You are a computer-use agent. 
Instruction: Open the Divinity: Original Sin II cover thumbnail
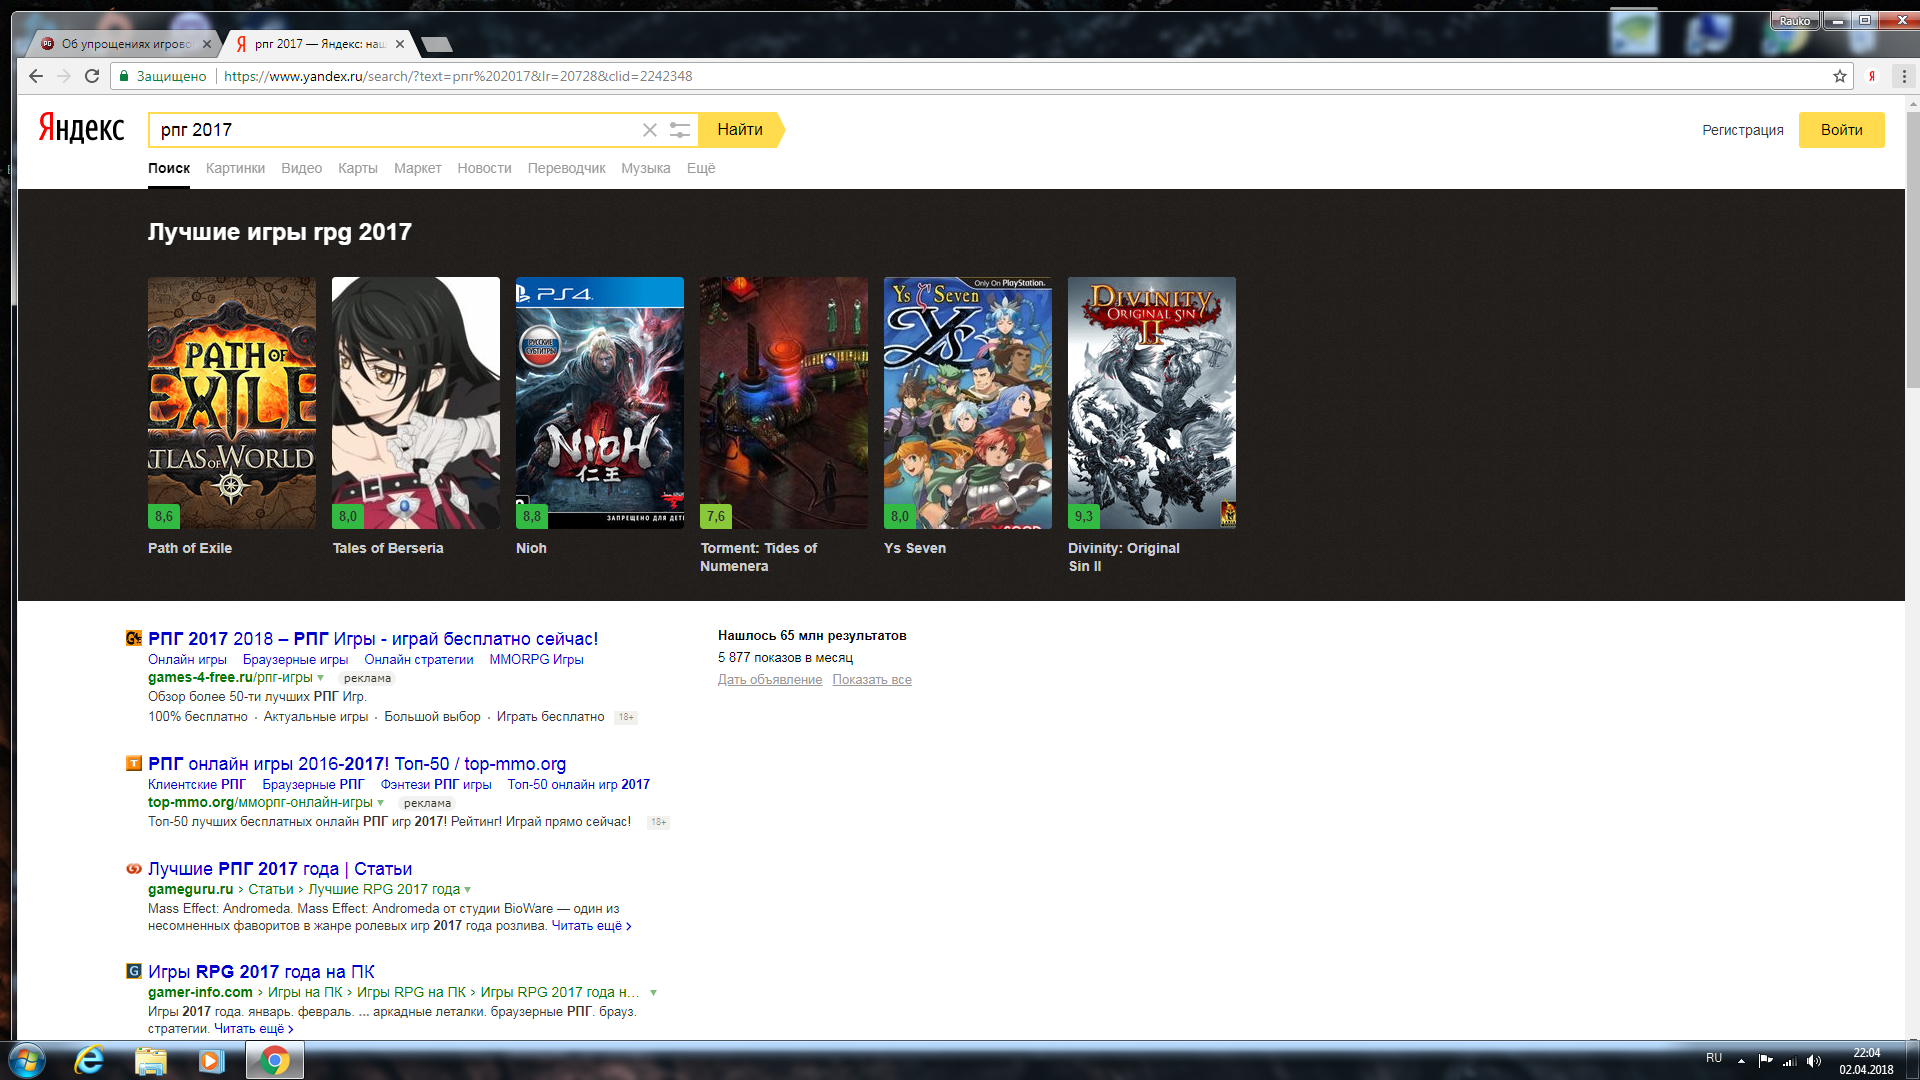click(x=1151, y=402)
